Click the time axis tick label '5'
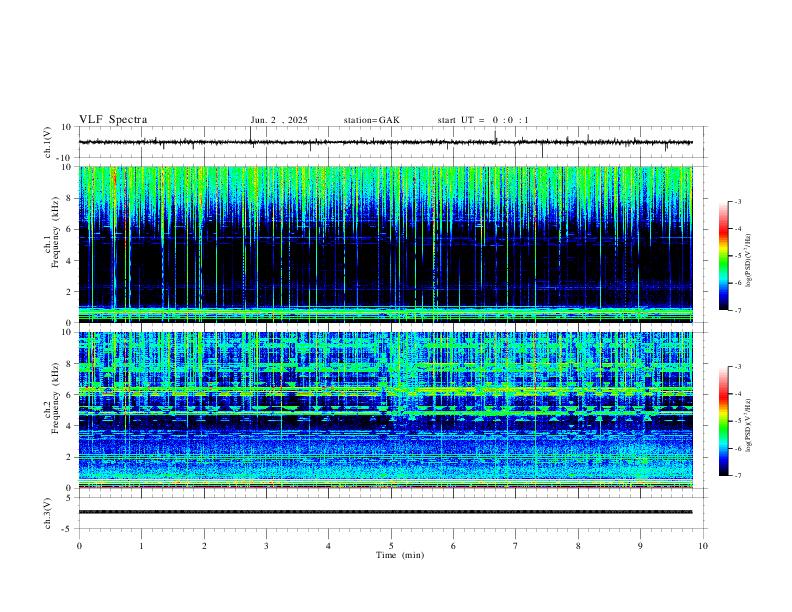The image size is (792, 612). pyautogui.click(x=391, y=546)
